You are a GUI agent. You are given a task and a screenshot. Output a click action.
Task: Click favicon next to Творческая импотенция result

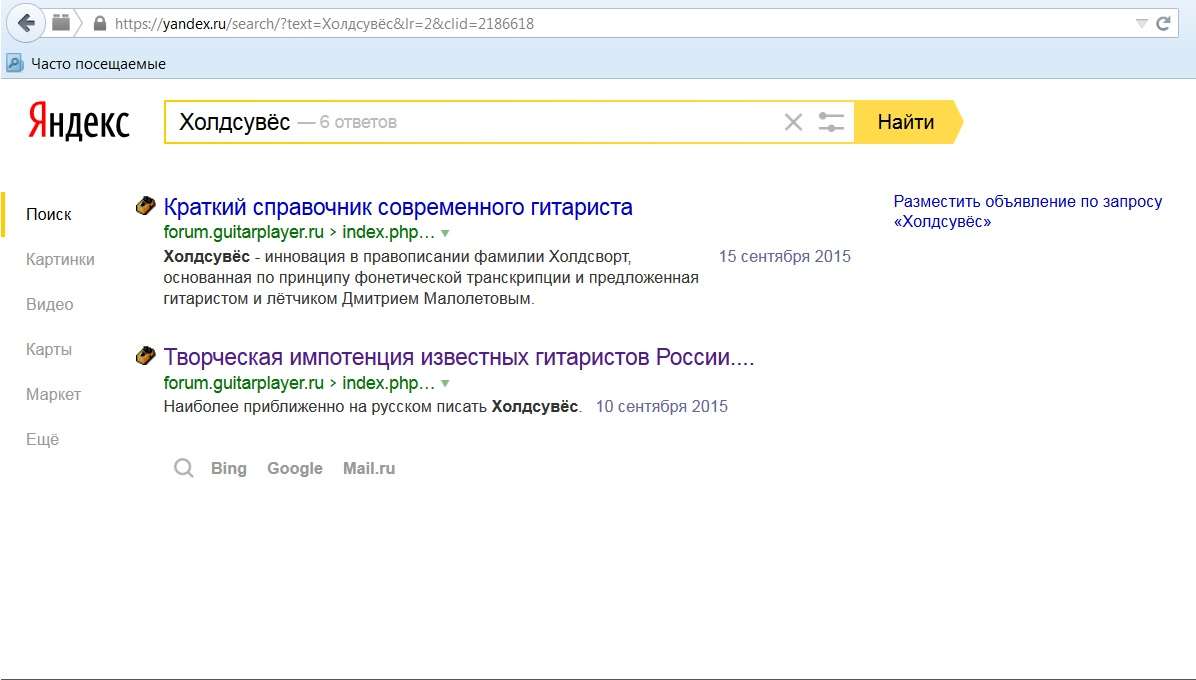tap(145, 356)
